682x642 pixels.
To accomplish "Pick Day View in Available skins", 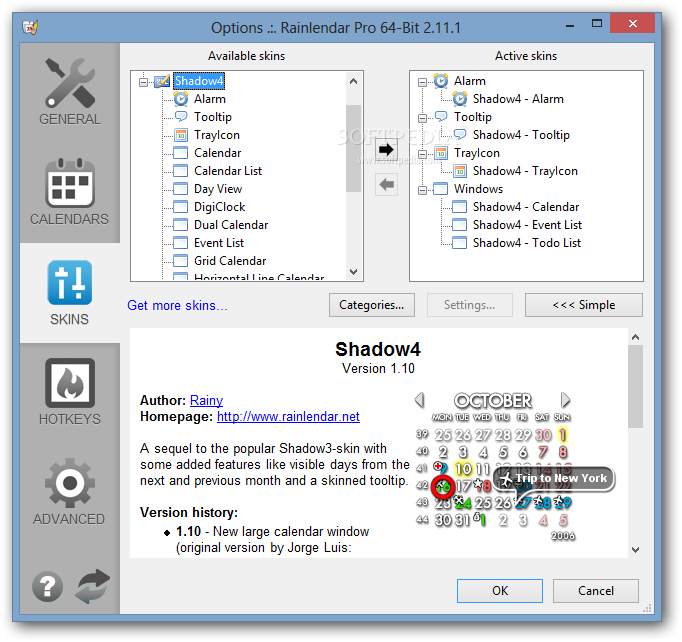I will tap(218, 189).
